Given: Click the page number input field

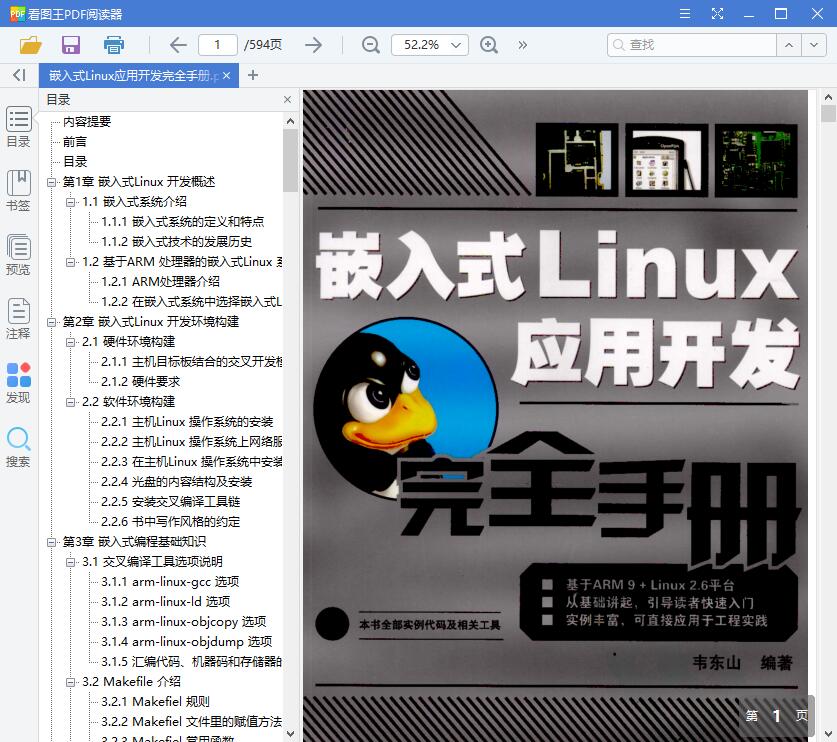Looking at the screenshot, I should coord(217,45).
